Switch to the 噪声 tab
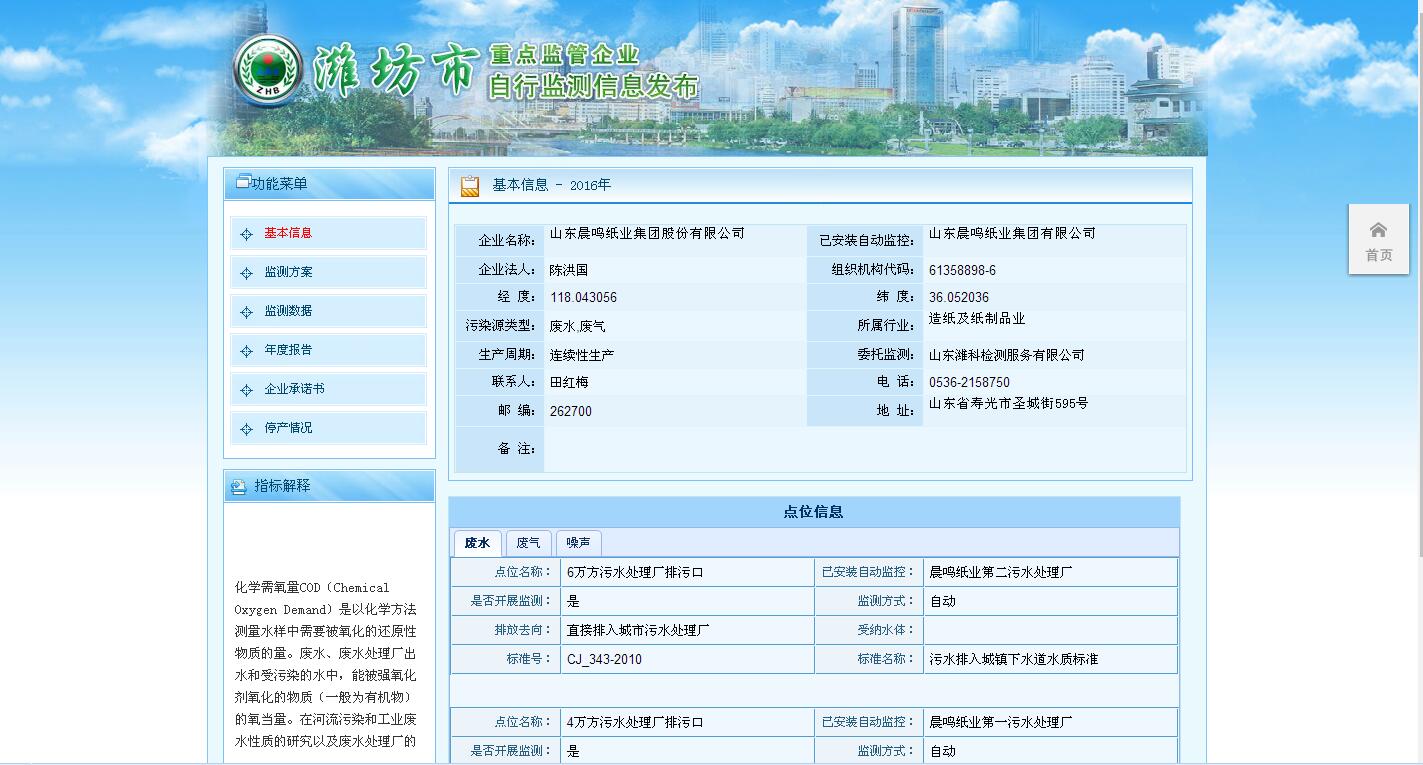This screenshot has width=1423, height=765. (x=578, y=543)
